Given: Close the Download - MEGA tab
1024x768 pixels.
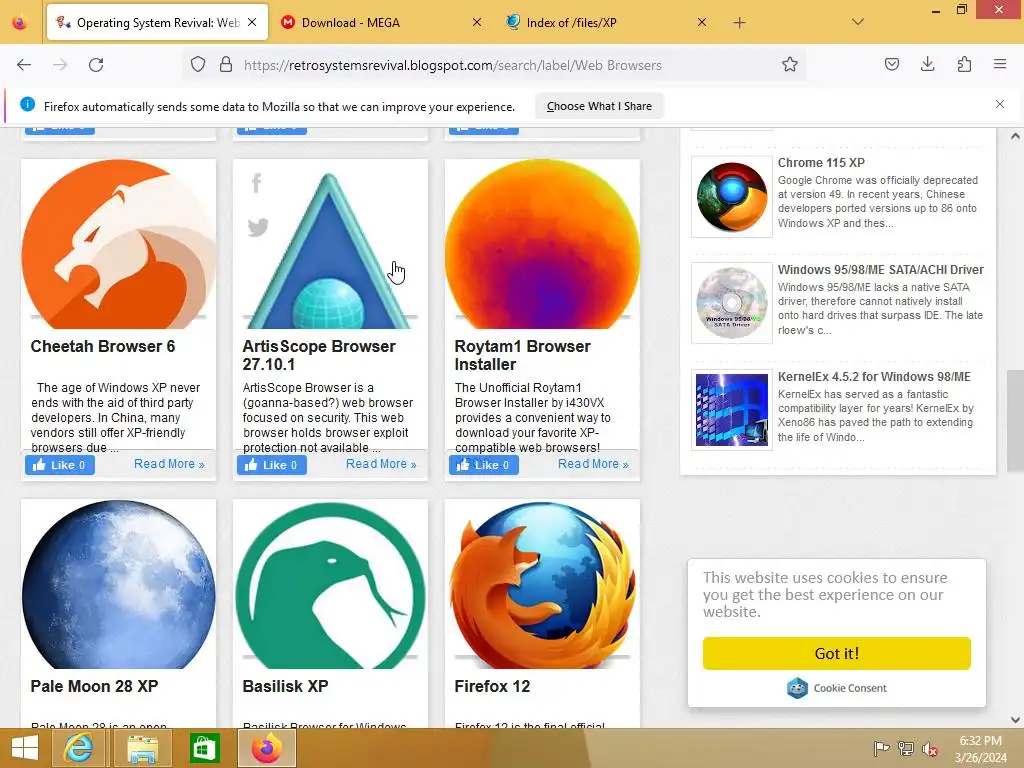Looking at the screenshot, I should [477, 22].
